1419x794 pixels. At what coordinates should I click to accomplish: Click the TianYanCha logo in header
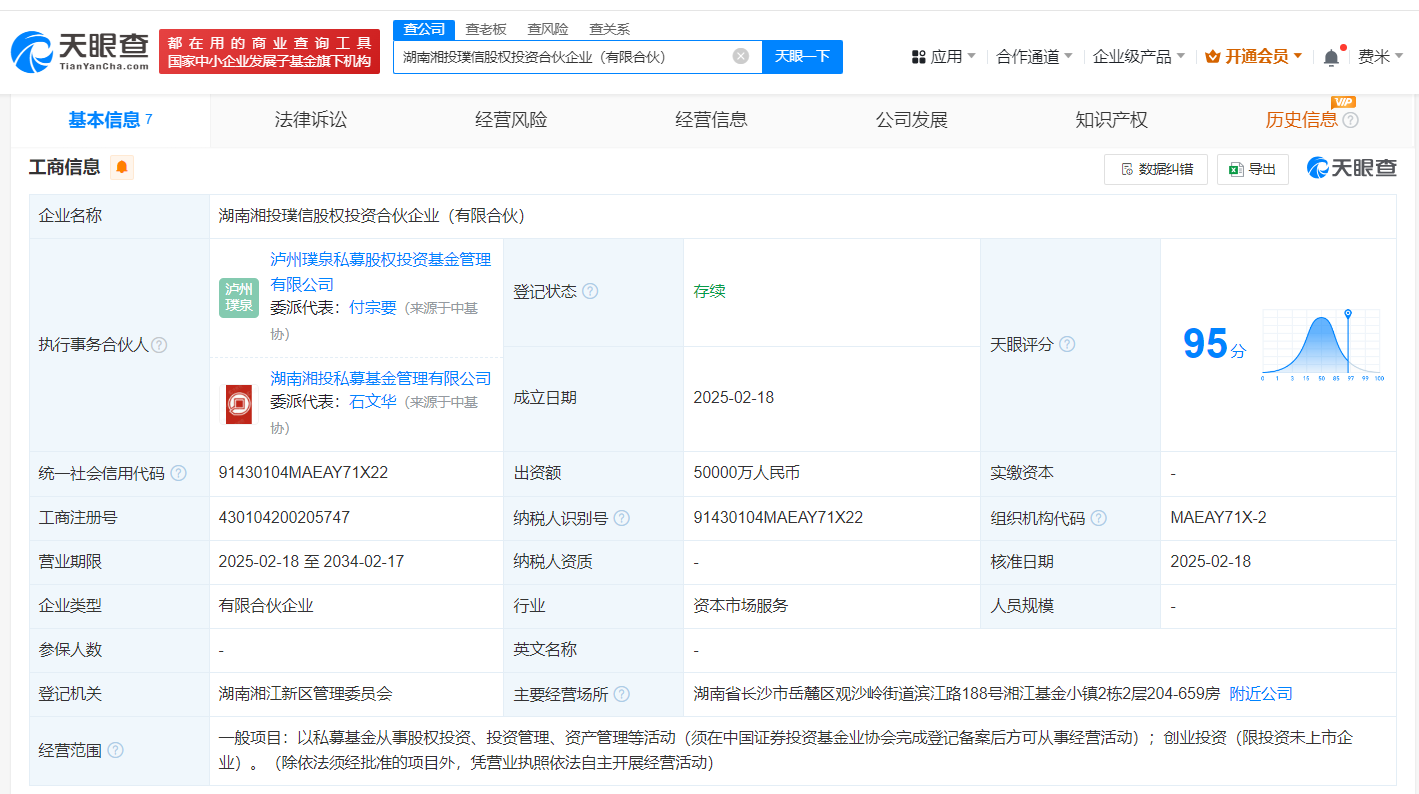[x=80, y=51]
